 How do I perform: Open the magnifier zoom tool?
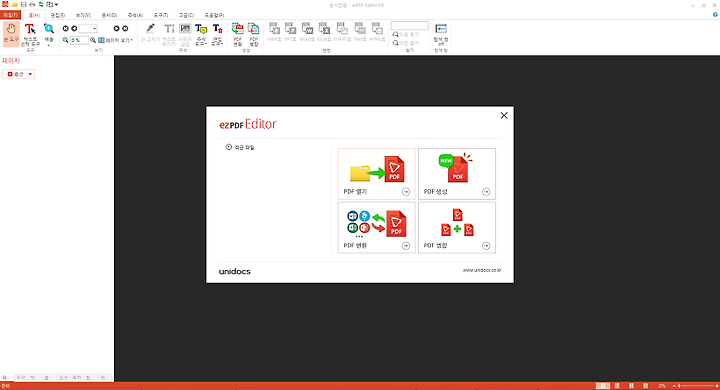click(x=49, y=34)
